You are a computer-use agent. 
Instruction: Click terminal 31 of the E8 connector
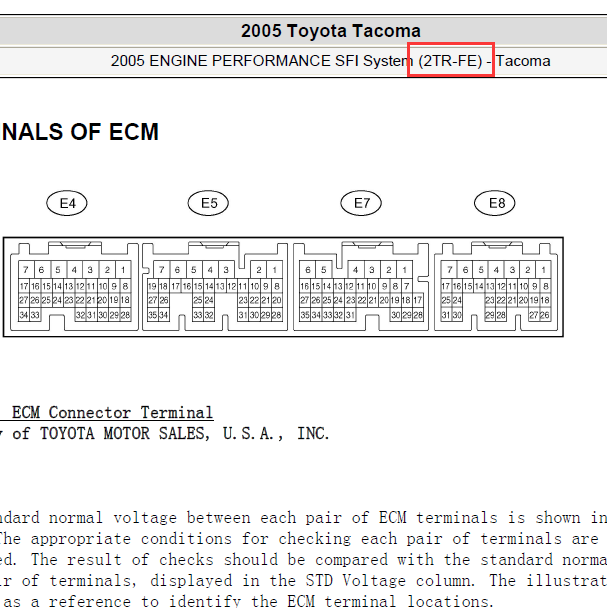pyautogui.click(x=446, y=315)
